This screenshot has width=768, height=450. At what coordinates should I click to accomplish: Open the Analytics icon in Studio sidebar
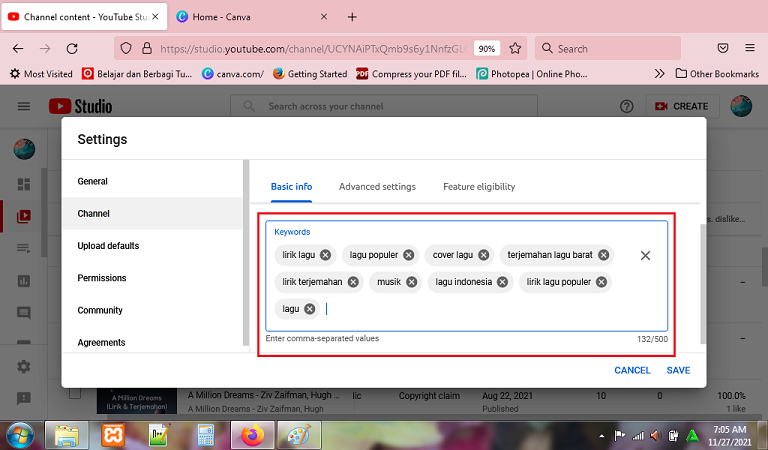pyautogui.click(x=24, y=281)
